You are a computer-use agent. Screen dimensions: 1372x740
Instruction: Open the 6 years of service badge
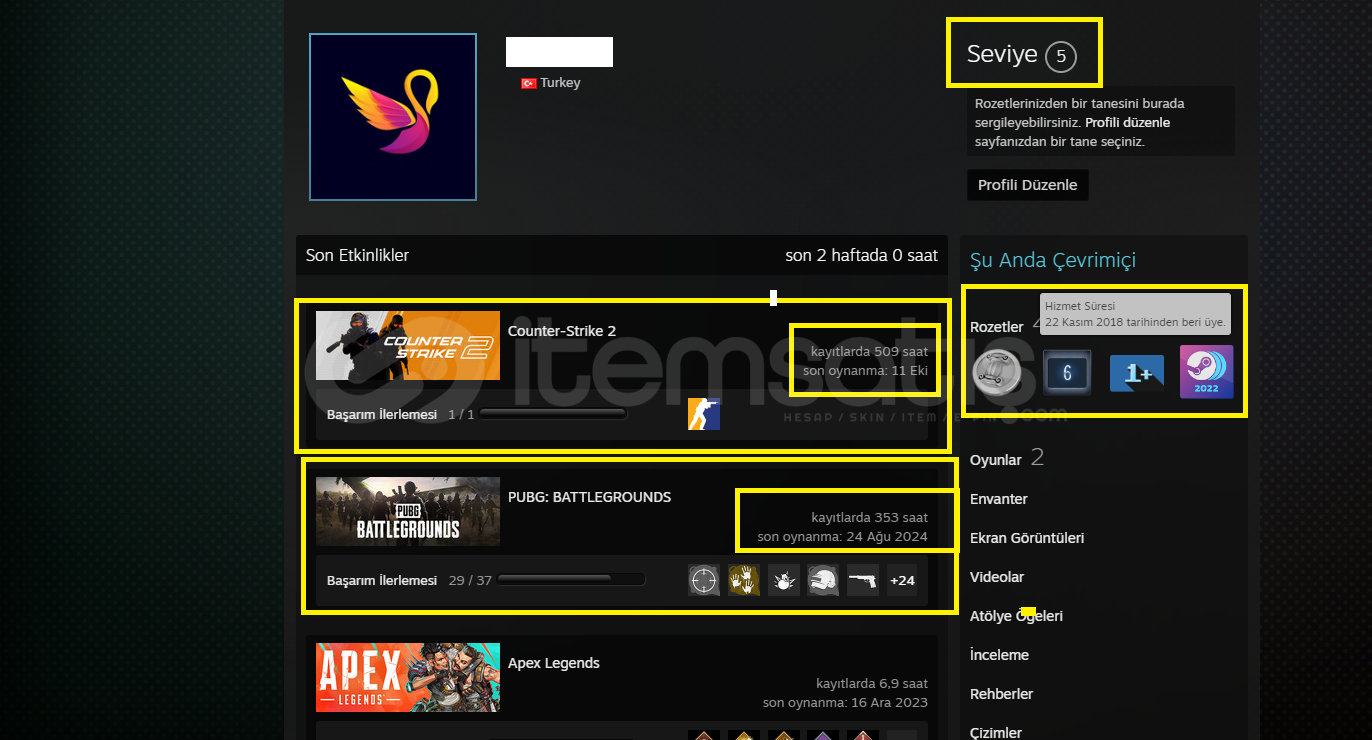1067,373
